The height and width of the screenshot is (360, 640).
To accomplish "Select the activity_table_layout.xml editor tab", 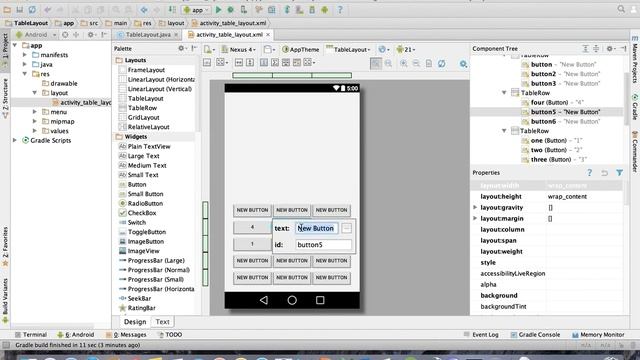I will click(229, 35).
